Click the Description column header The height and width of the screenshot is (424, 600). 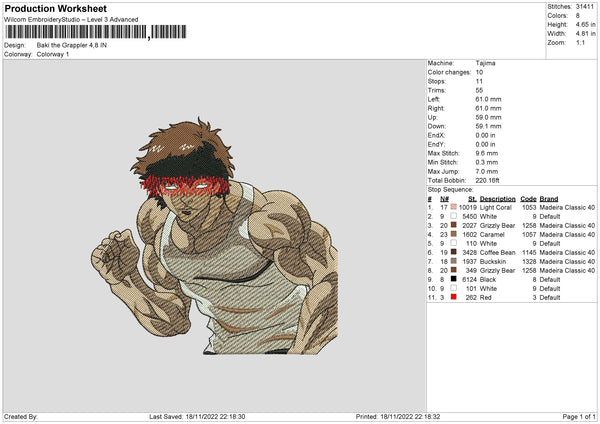tap(497, 199)
